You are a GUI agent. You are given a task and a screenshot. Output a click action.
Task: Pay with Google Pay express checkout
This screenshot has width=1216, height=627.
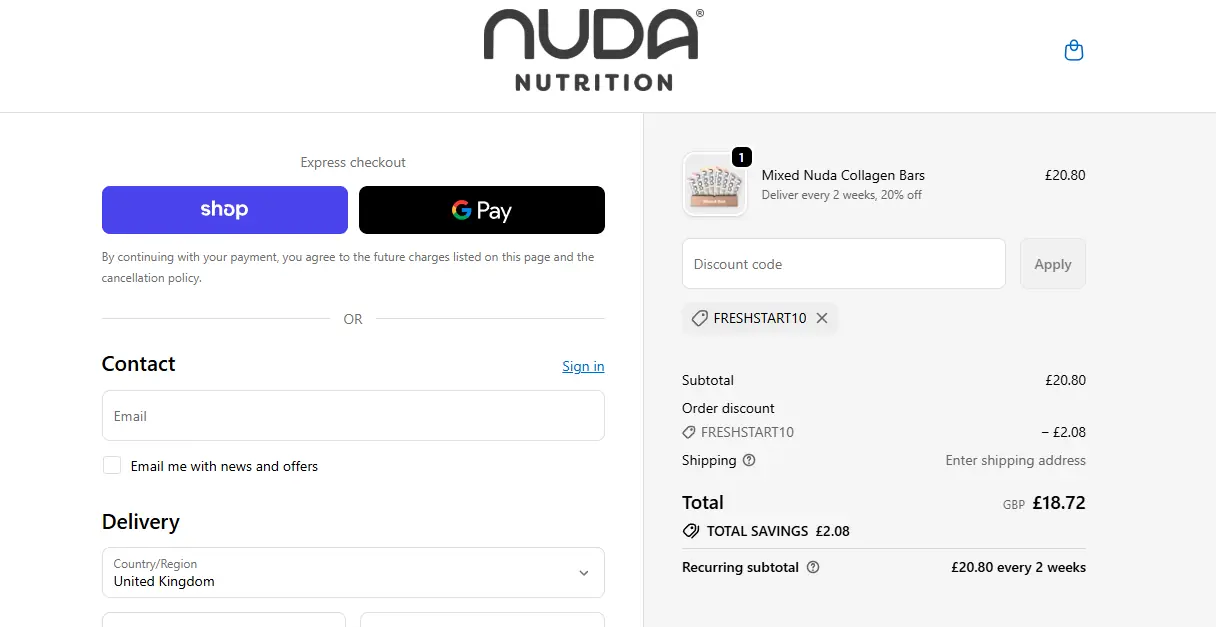point(482,210)
